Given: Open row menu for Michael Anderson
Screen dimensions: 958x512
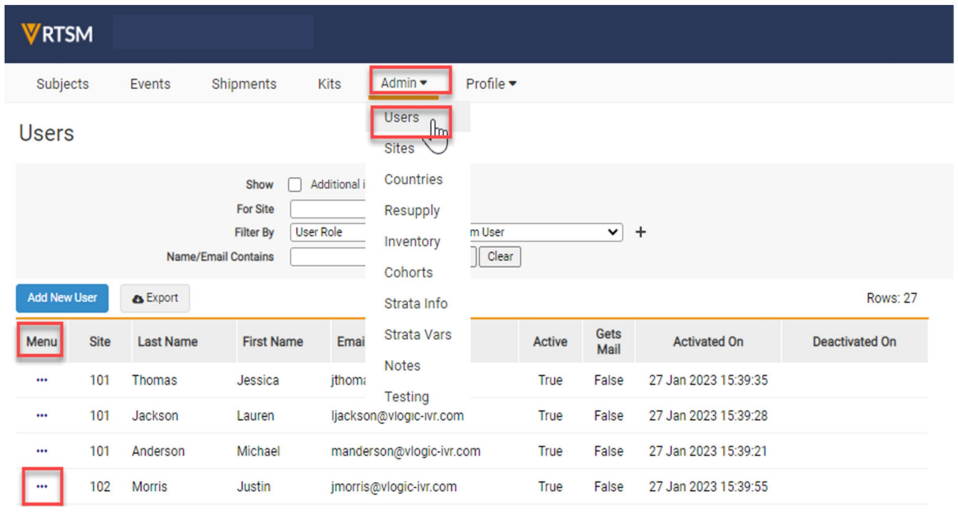Looking at the screenshot, I should click(x=42, y=451).
